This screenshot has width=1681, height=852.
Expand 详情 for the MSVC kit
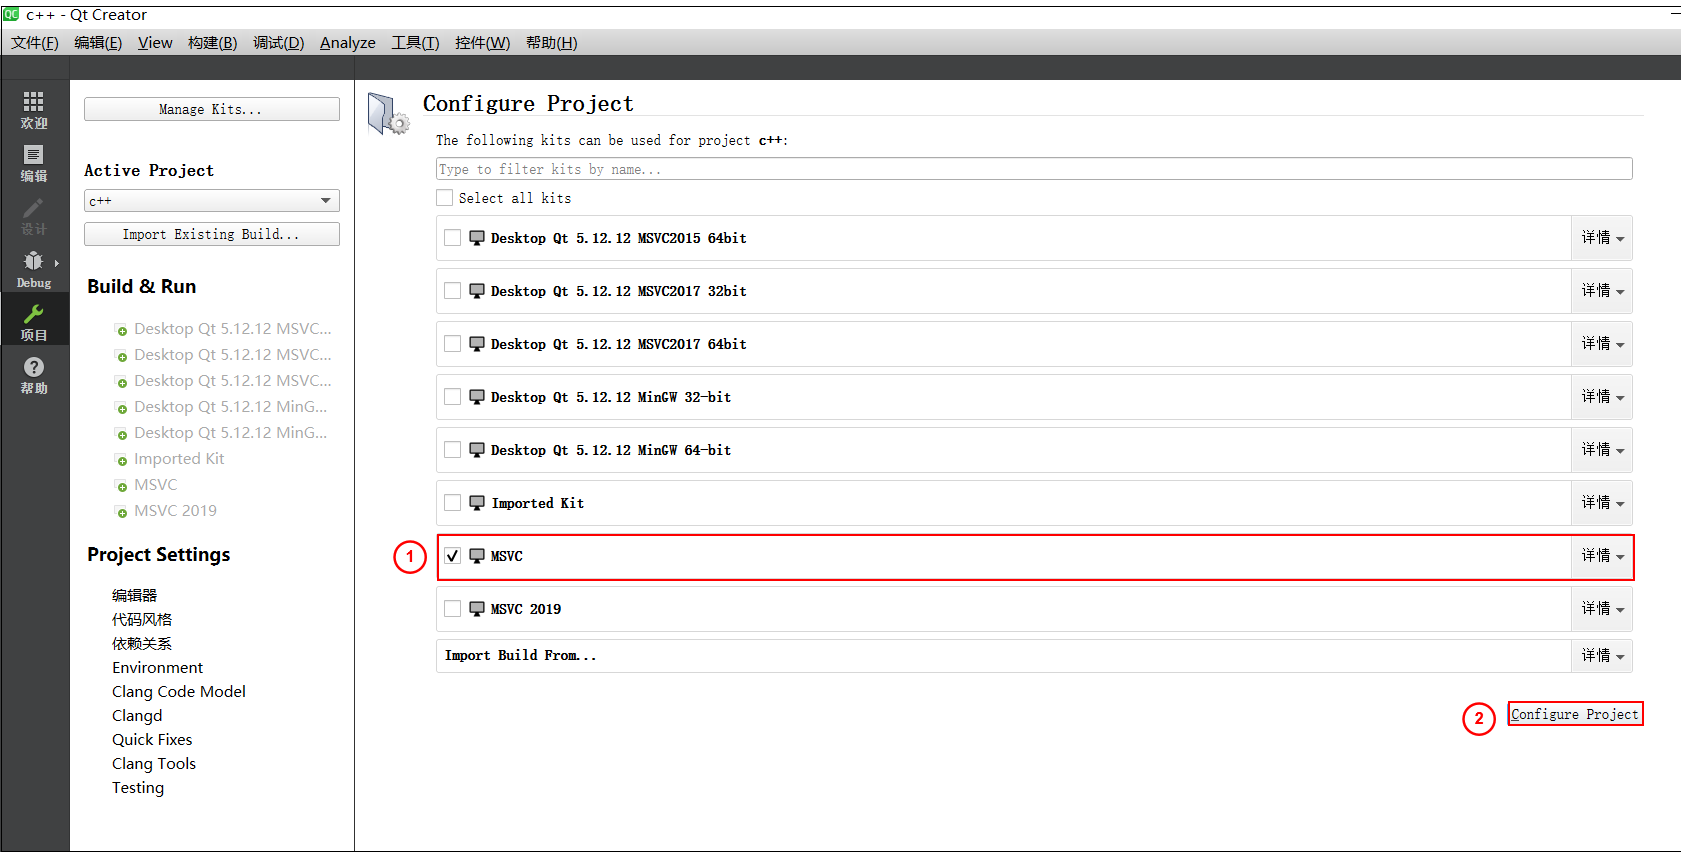(x=1602, y=556)
